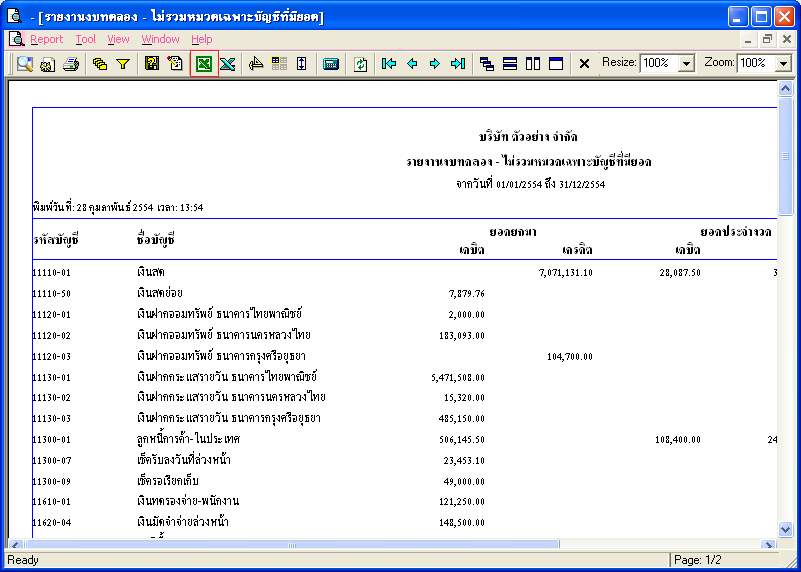Viewport: 801px width, 572px height.
Task: Click the calculator icon in toolbar
Action: tap(331, 64)
